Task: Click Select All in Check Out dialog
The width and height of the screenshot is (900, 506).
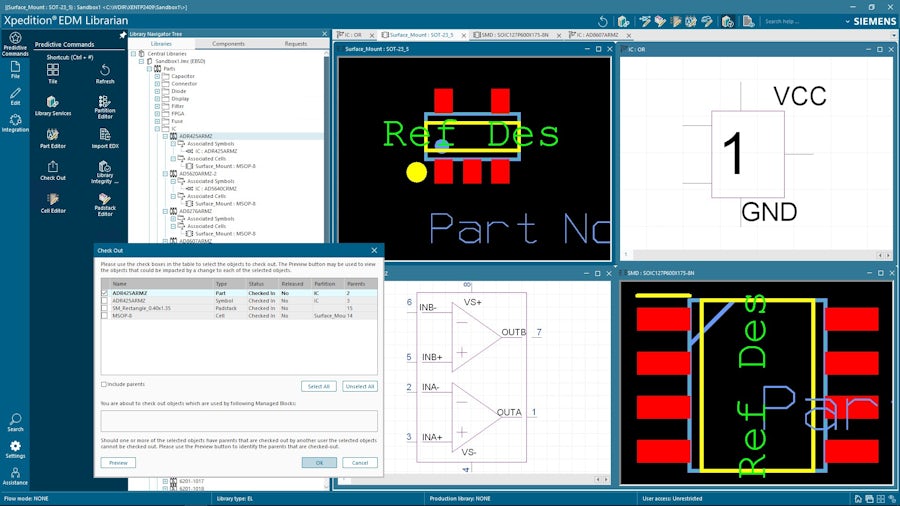Action: [x=319, y=386]
